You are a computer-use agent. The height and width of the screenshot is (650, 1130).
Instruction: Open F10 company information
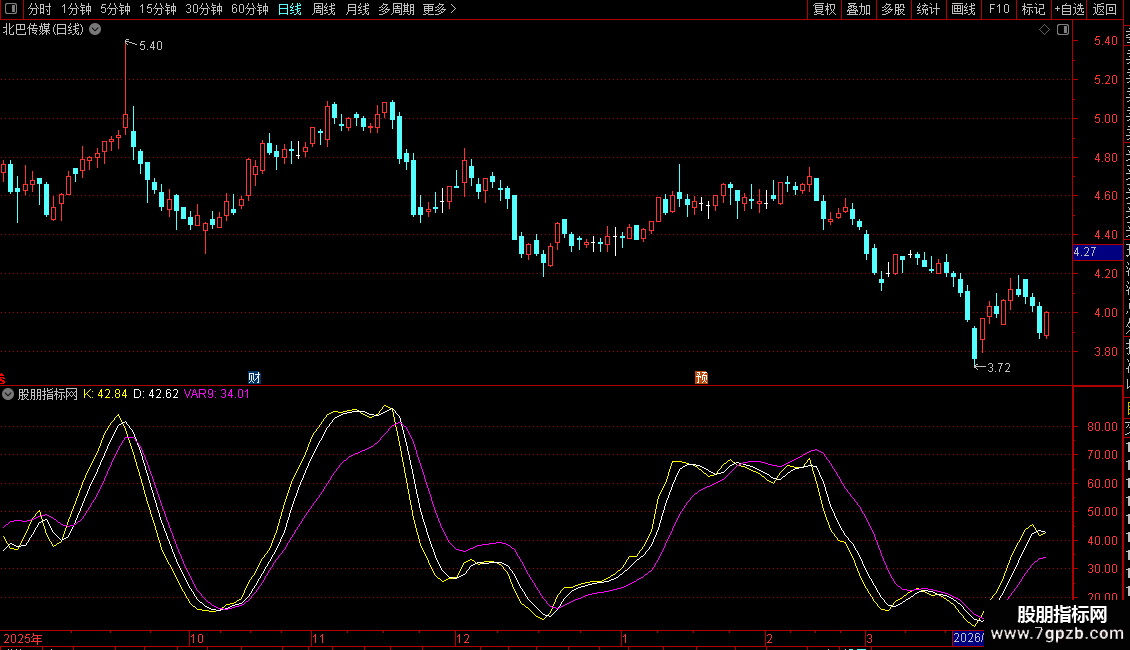pyautogui.click(x=999, y=9)
